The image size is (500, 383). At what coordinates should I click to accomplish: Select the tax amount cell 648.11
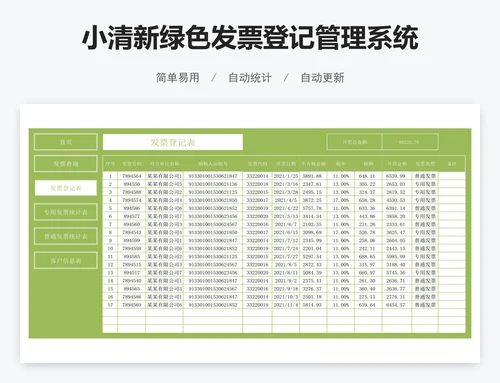tap(368, 176)
